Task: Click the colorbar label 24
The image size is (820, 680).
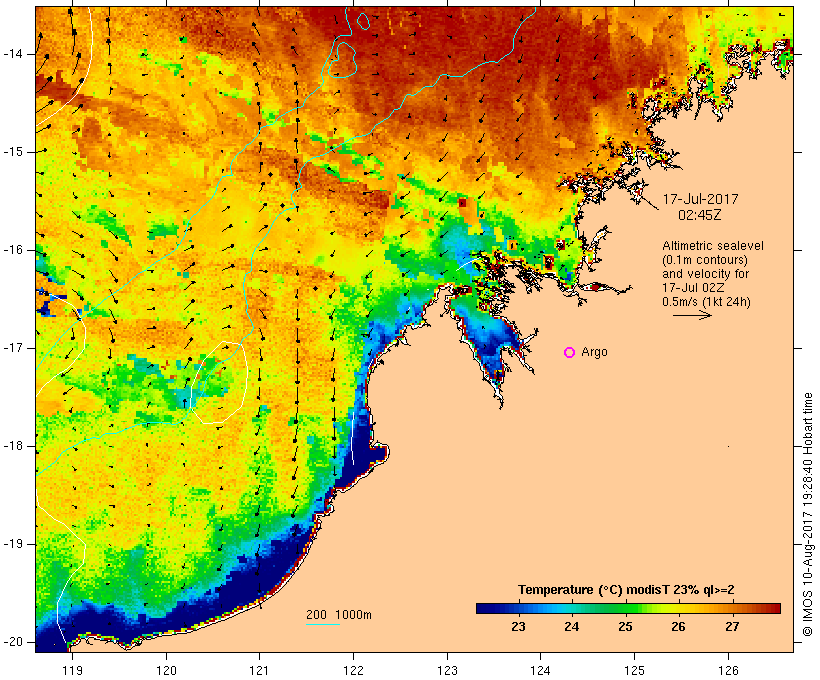Action: tap(572, 627)
